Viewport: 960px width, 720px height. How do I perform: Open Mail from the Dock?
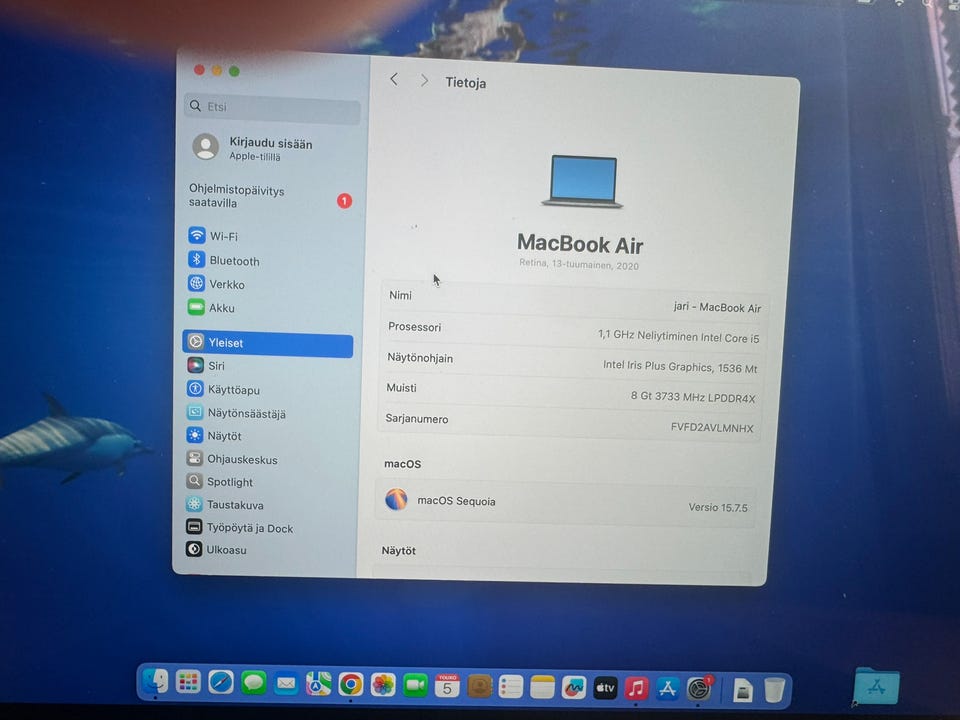[x=286, y=683]
